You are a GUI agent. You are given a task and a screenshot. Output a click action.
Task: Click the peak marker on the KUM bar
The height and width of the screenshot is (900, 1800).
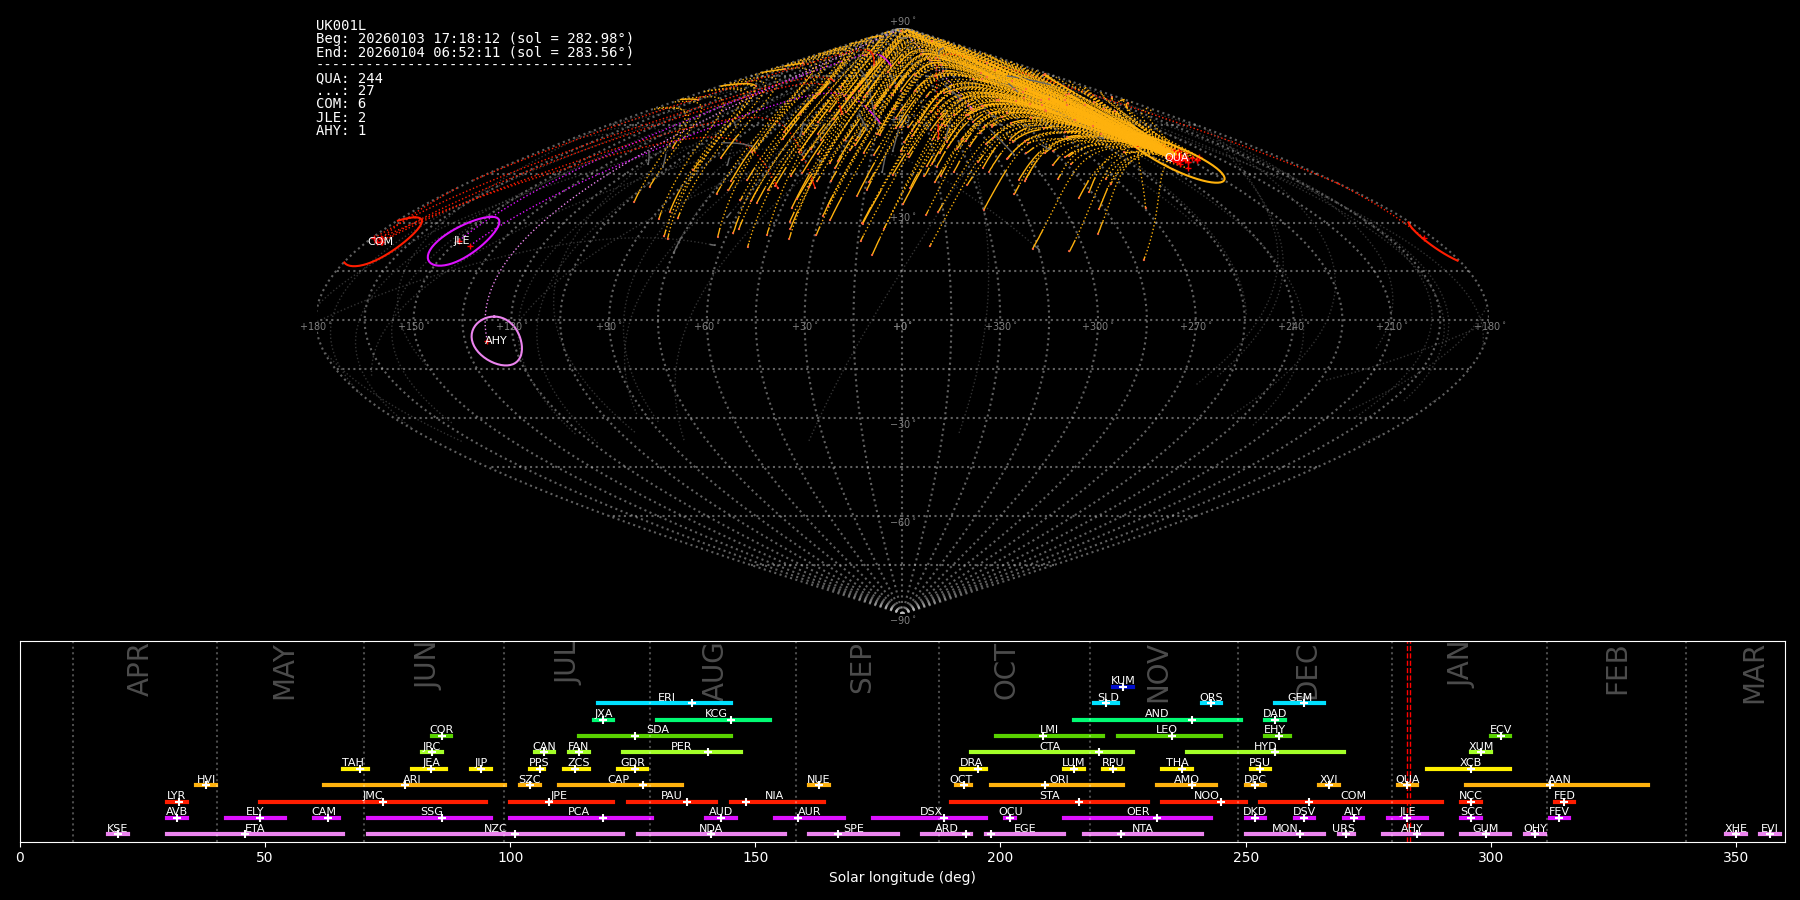point(1123,687)
